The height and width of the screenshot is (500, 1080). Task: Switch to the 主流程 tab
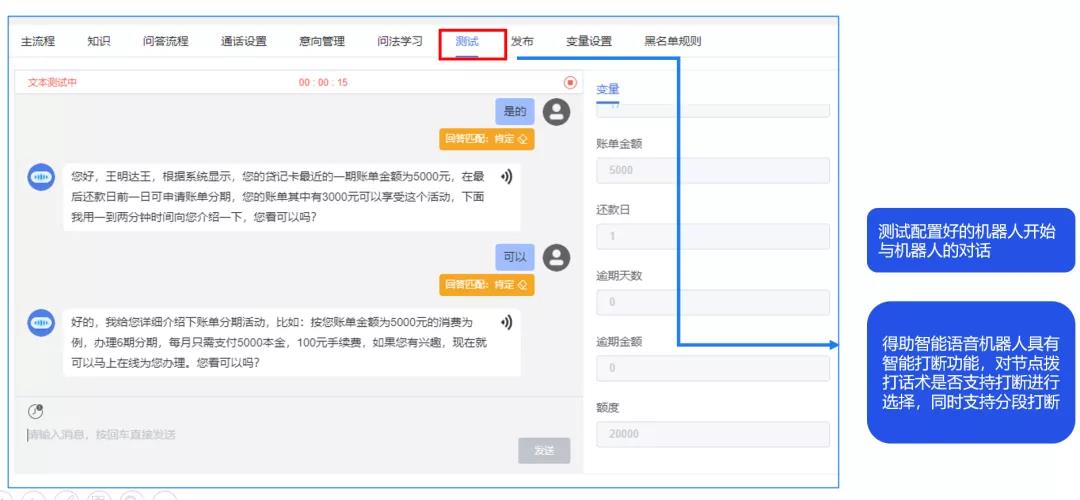coord(38,41)
